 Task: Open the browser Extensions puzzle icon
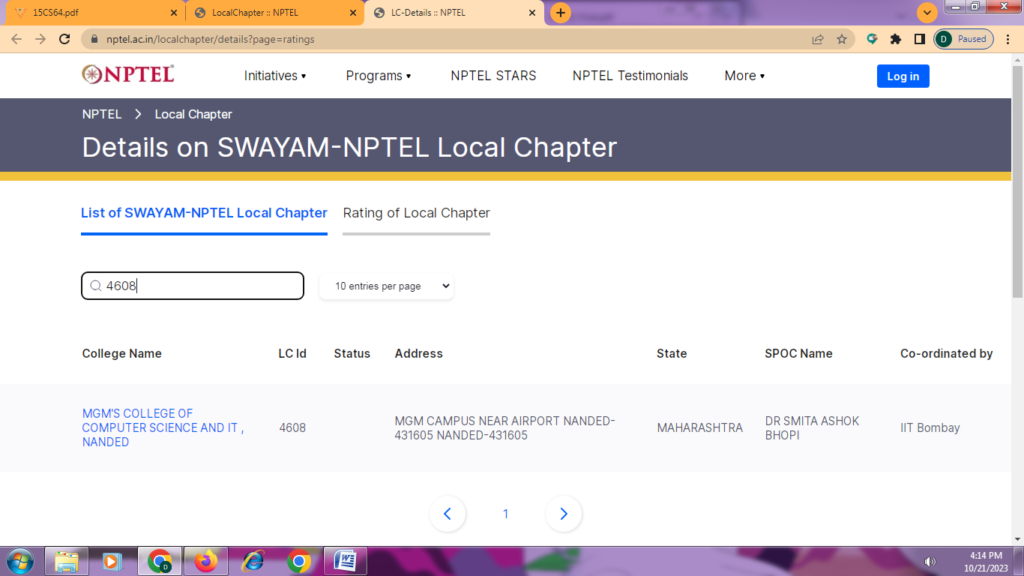tap(895, 39)
